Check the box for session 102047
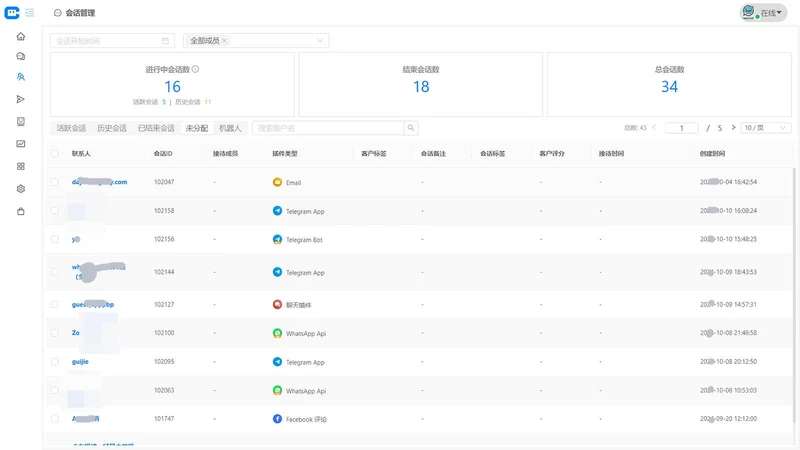Viewport: 800px width, 450px height. point(55,182)
